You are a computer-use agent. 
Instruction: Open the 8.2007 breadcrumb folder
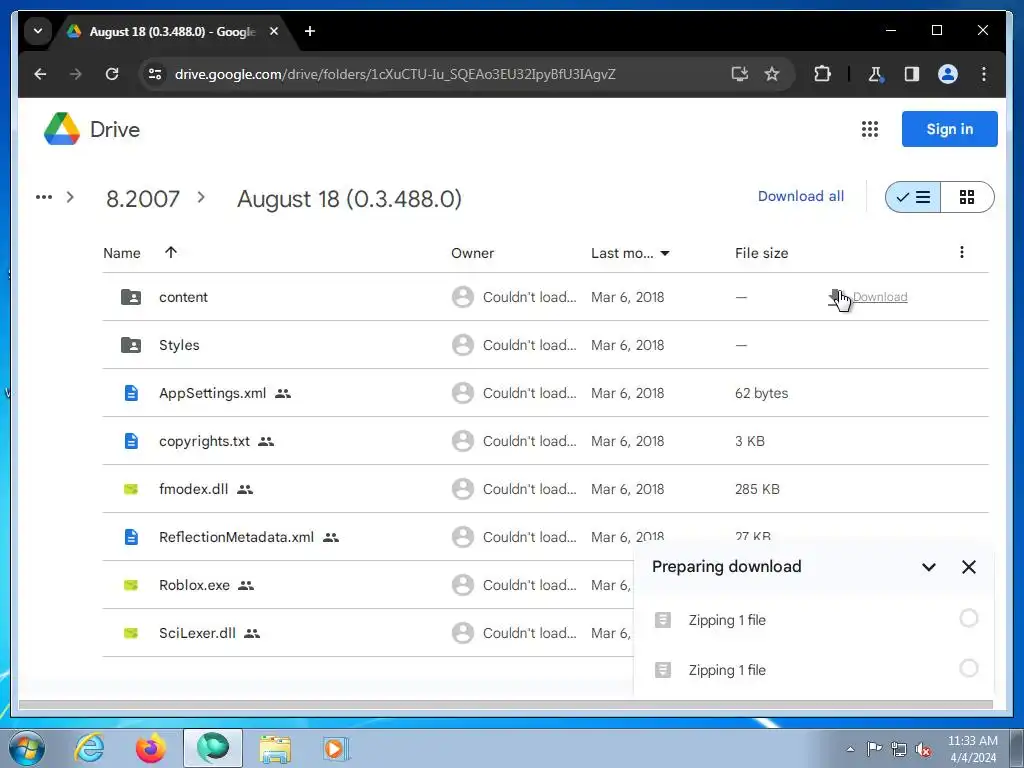coord(142,199)
